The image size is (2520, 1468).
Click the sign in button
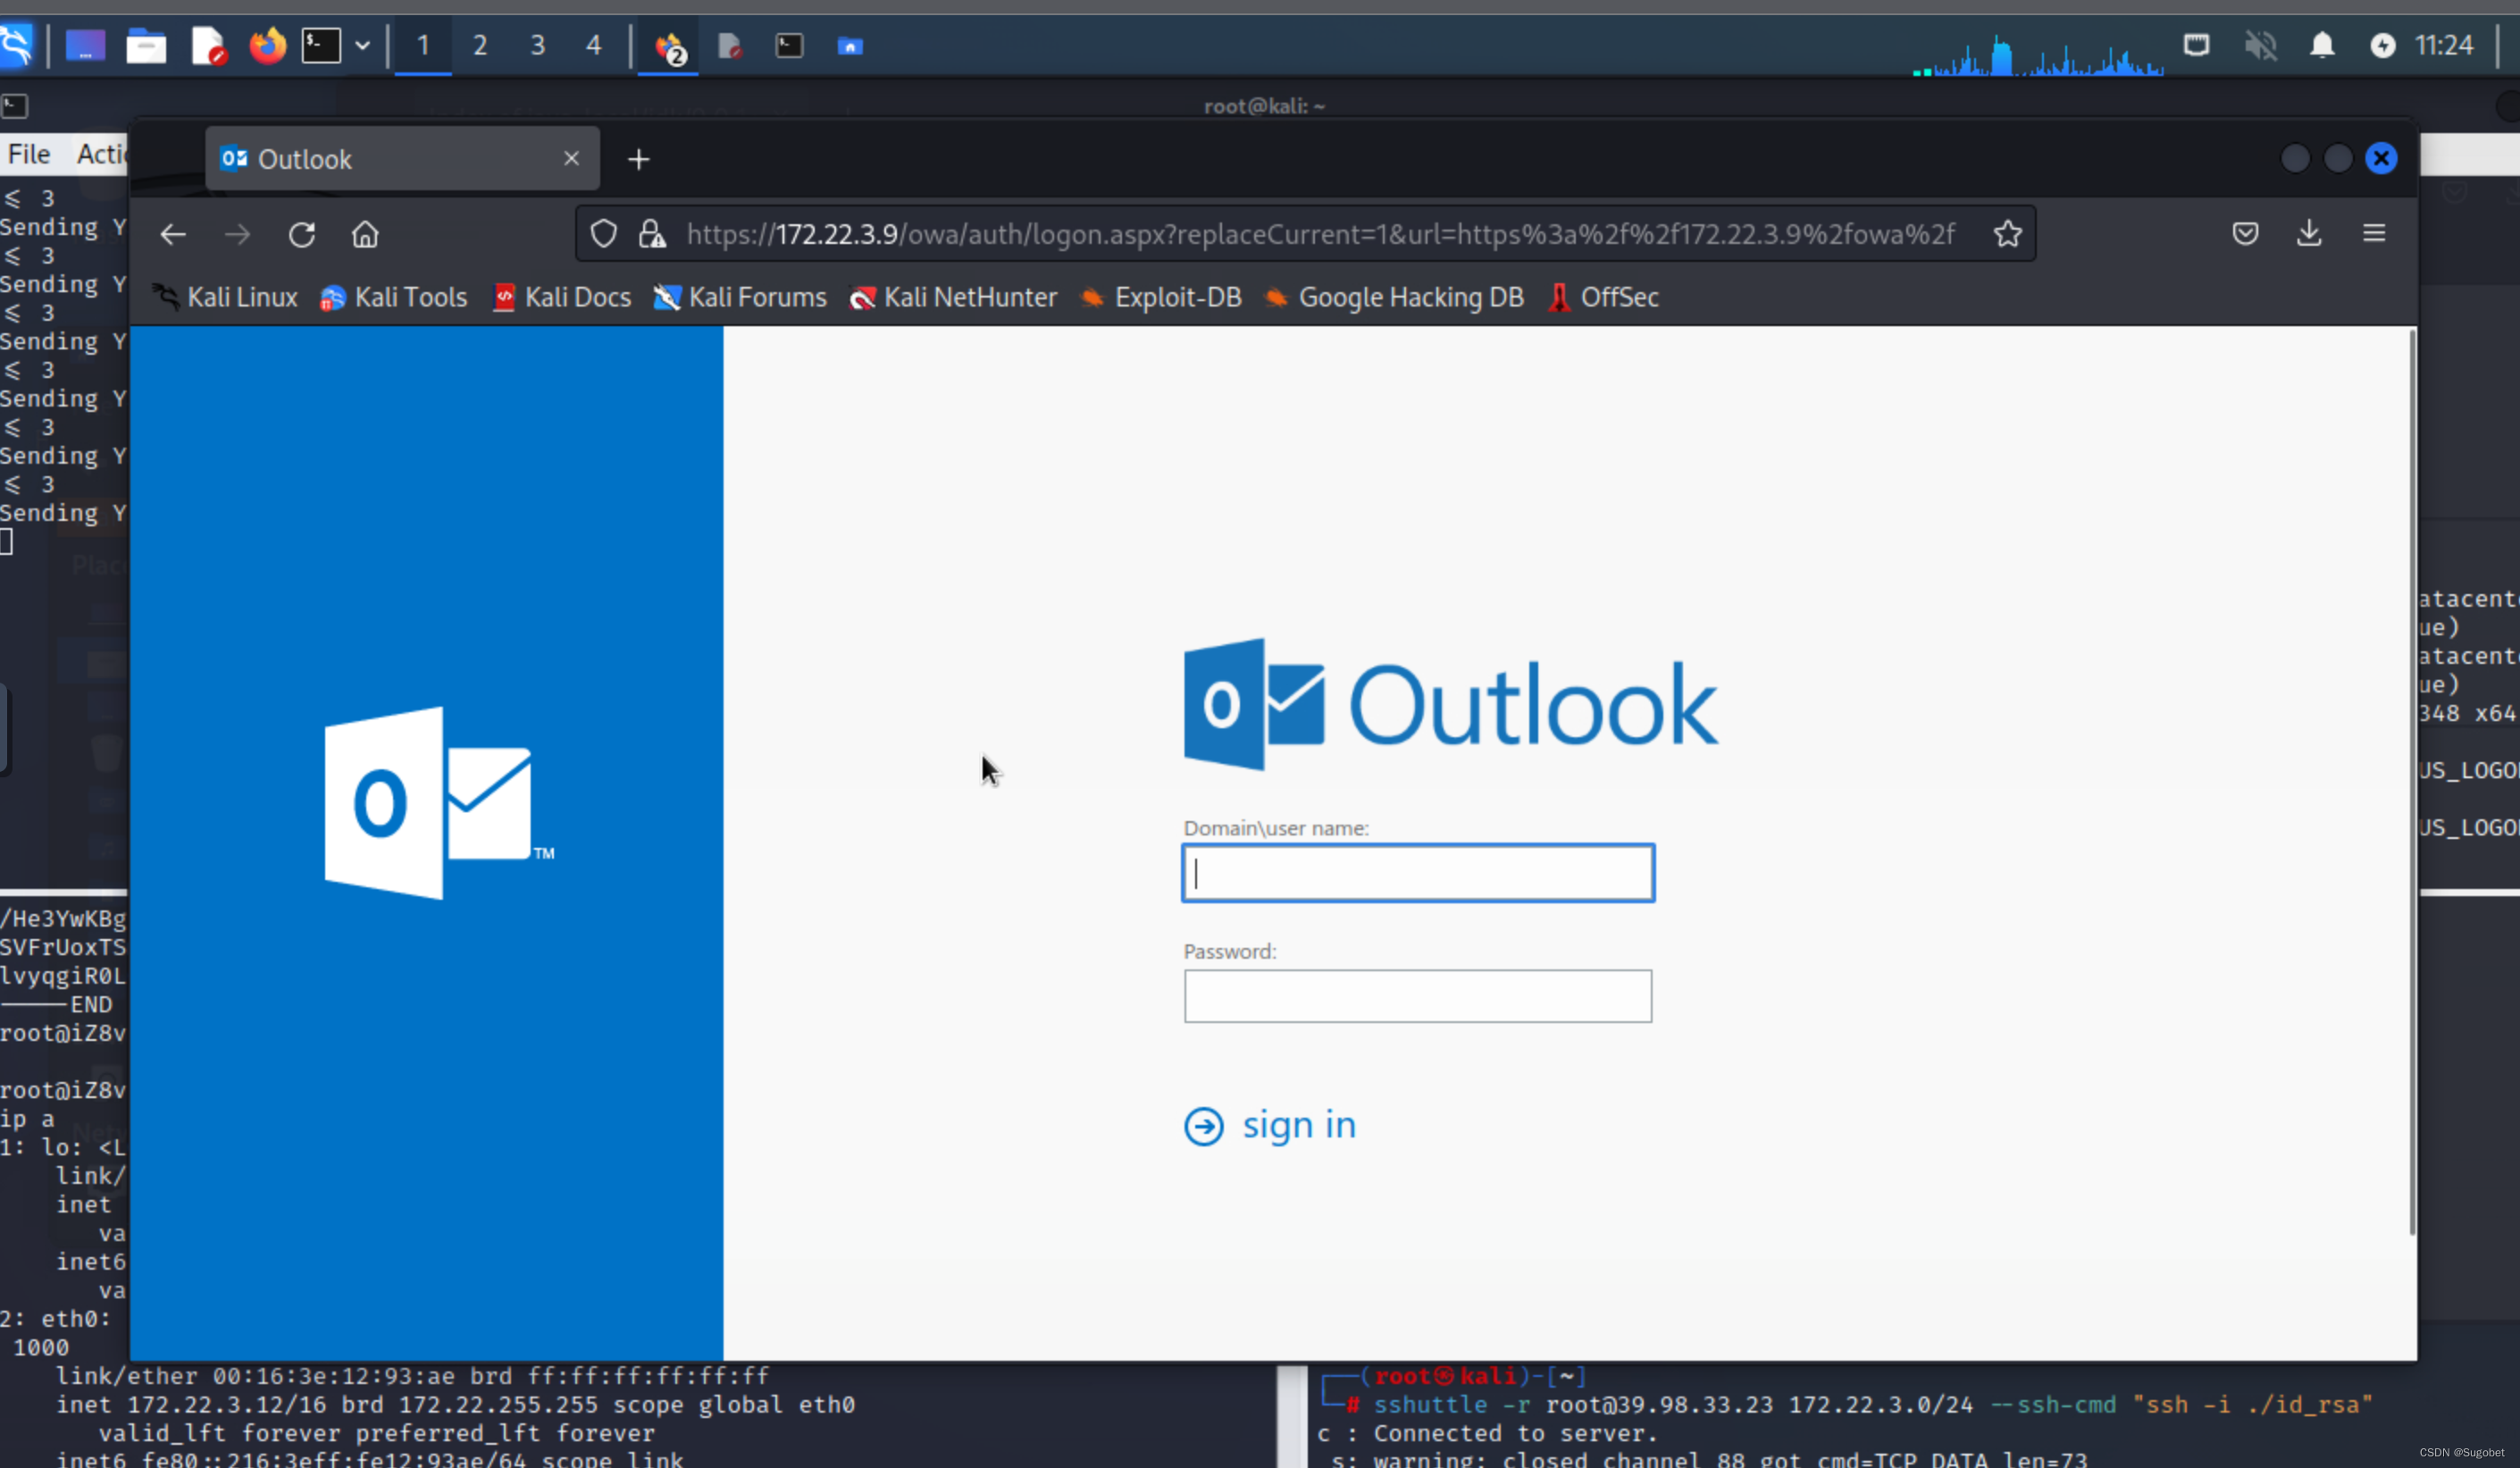pos(1270,1126)
